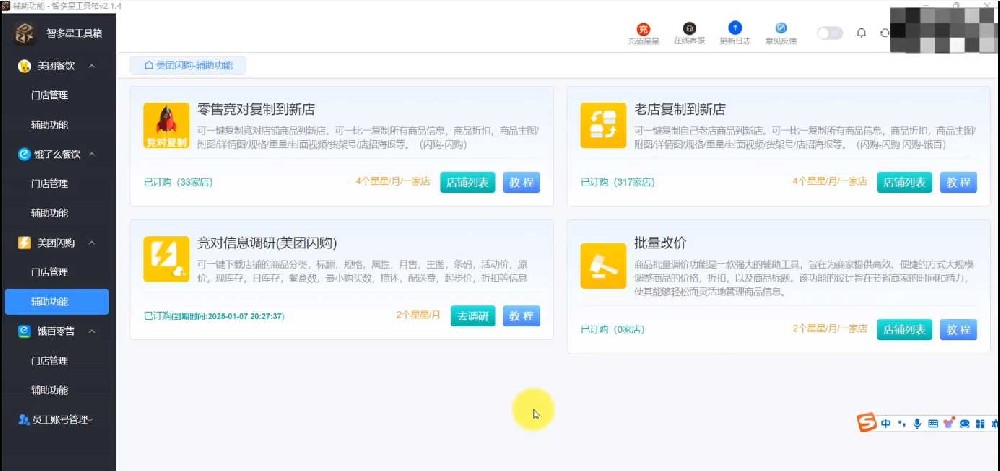1000x471 pixels.
Task: Click the 零售竞对复制到新店 title
Action: (x=256, y=110)
